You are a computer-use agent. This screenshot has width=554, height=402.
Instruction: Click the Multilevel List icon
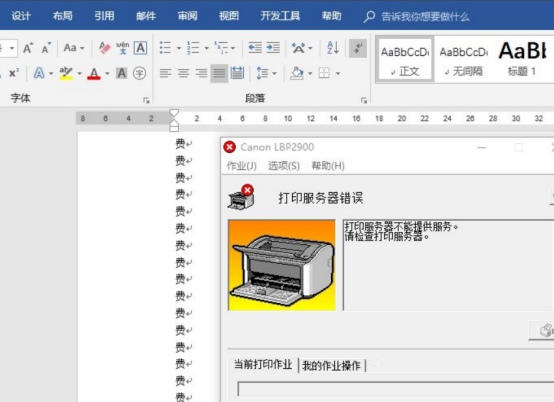[x=221, y=48]
